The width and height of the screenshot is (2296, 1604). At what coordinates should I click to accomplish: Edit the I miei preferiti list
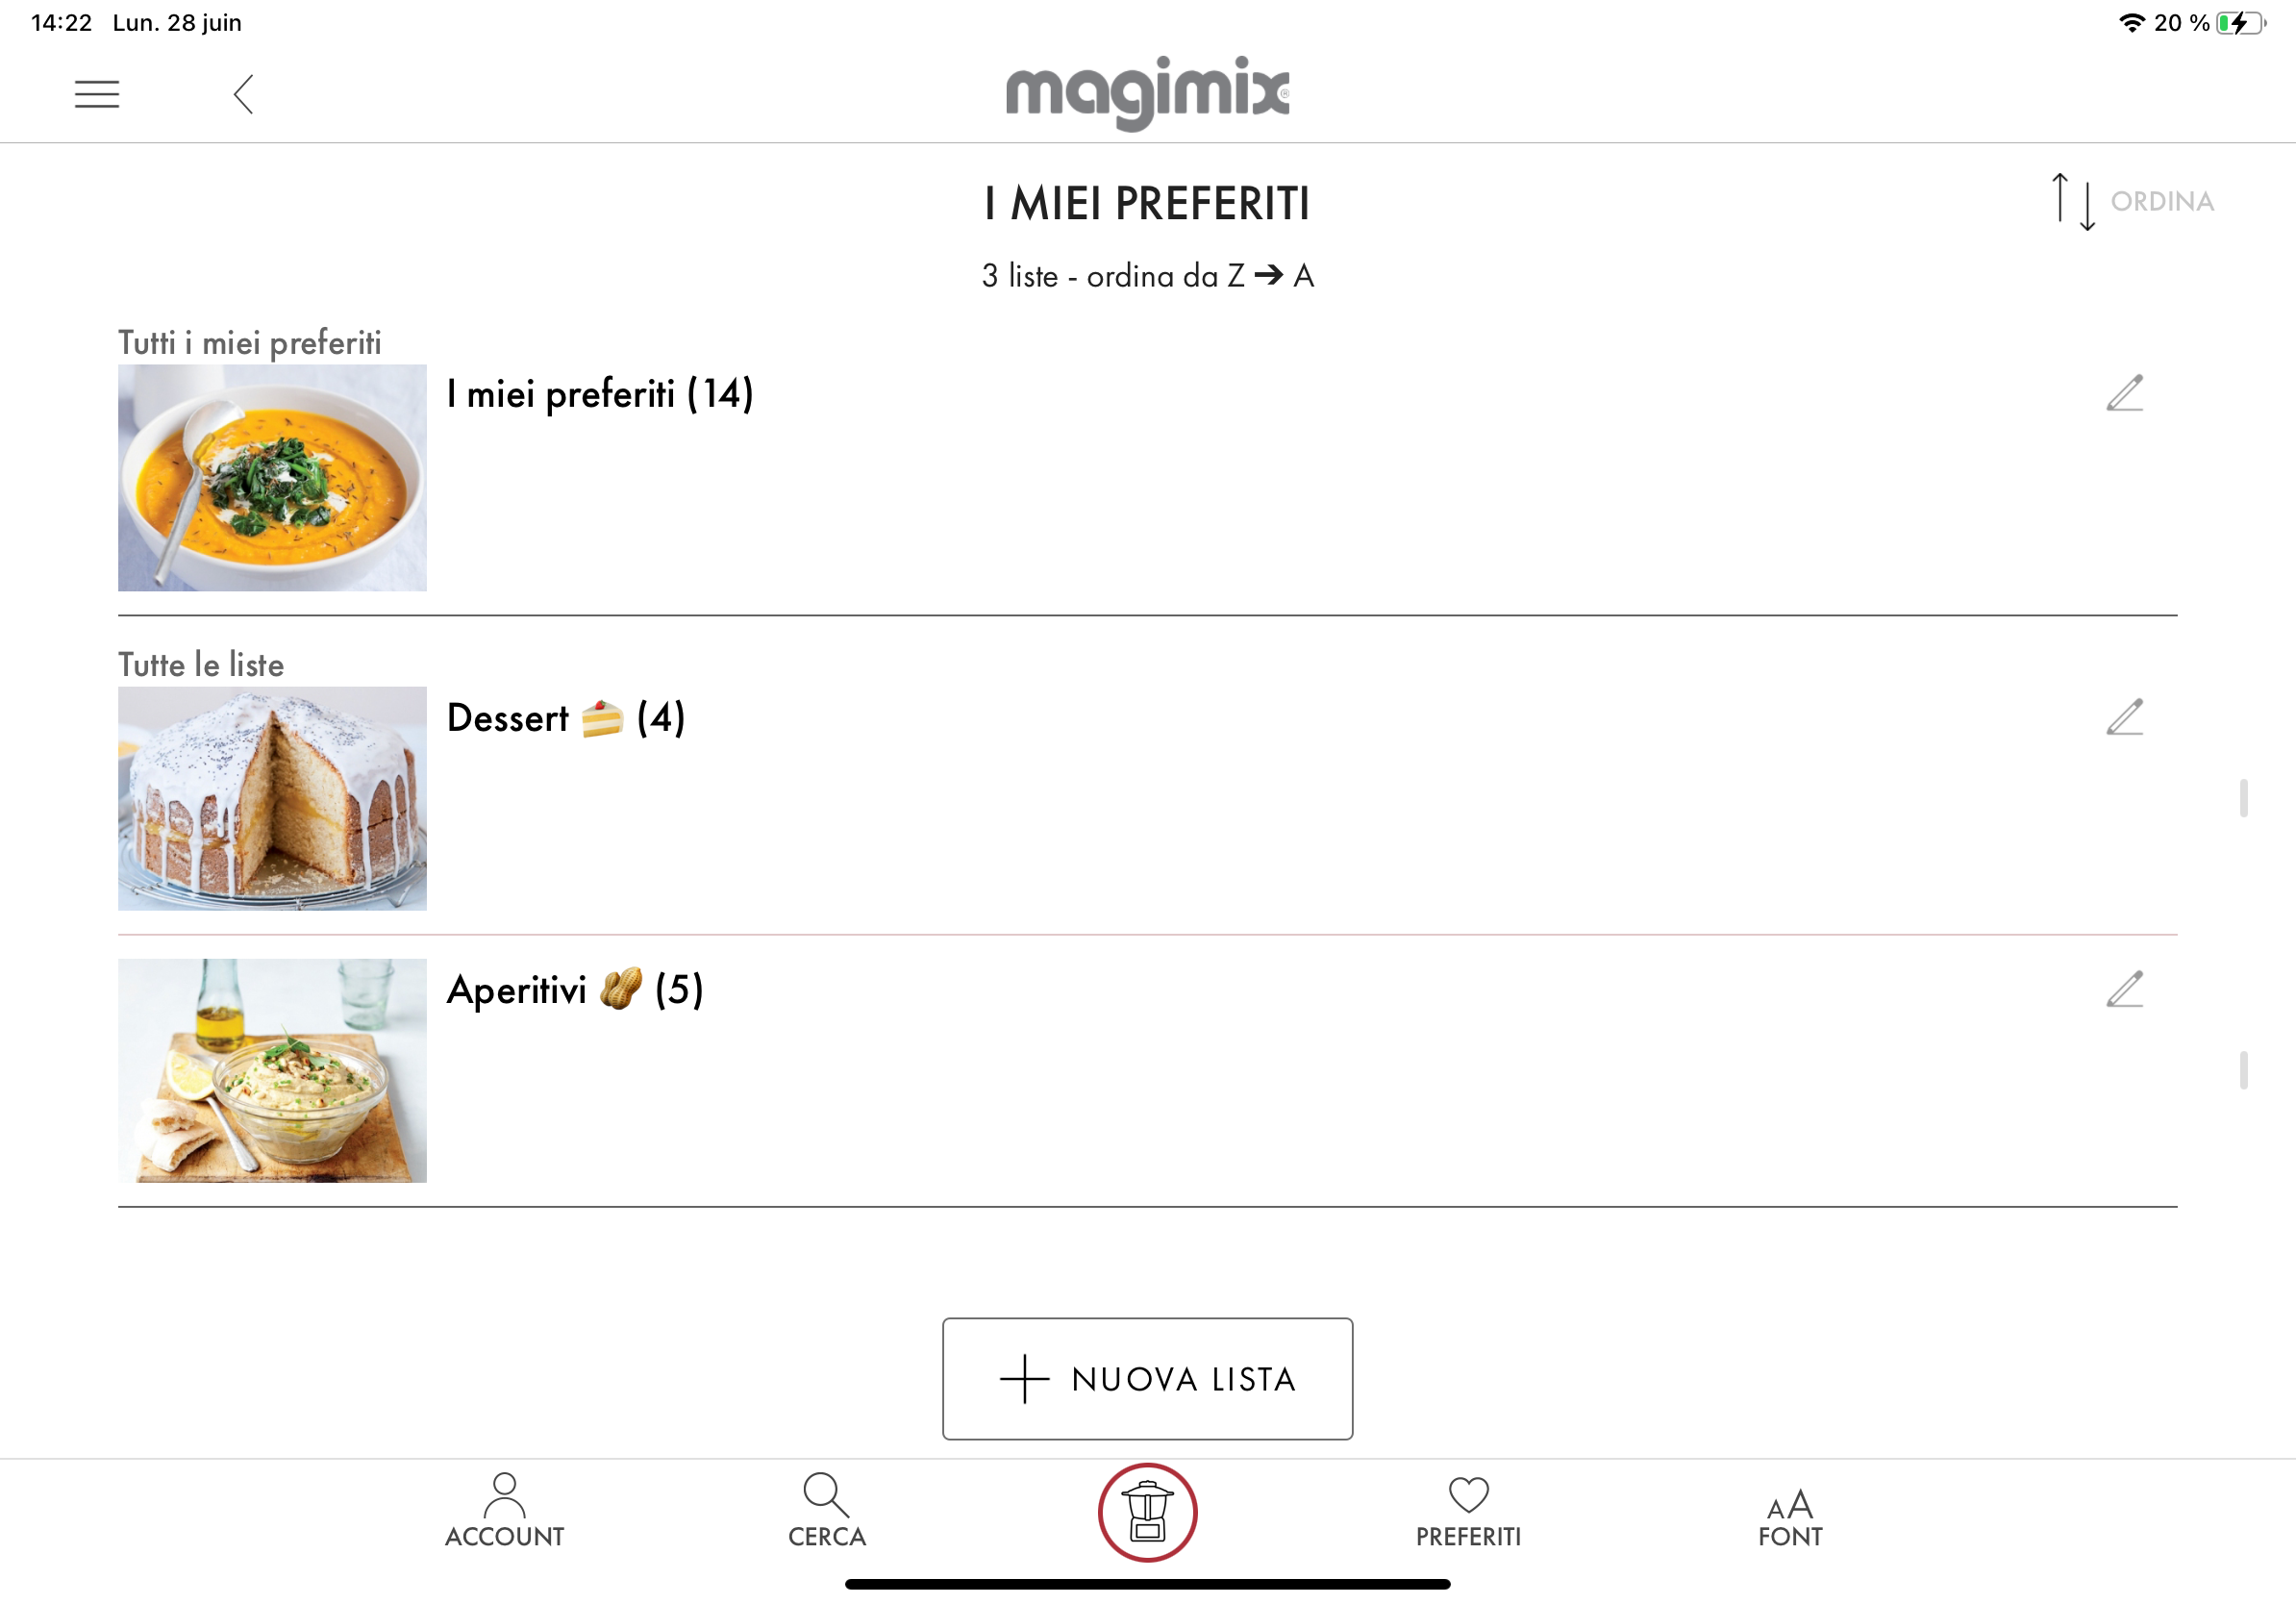tap(2124, 393)
